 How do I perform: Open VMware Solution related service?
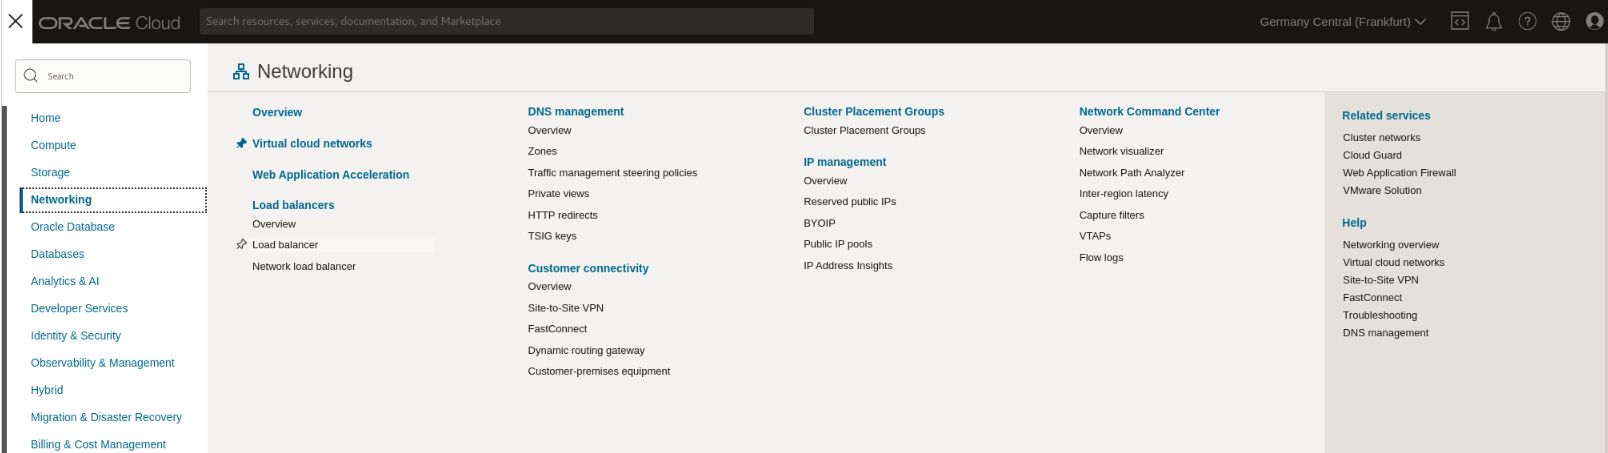coord(1382,190)
